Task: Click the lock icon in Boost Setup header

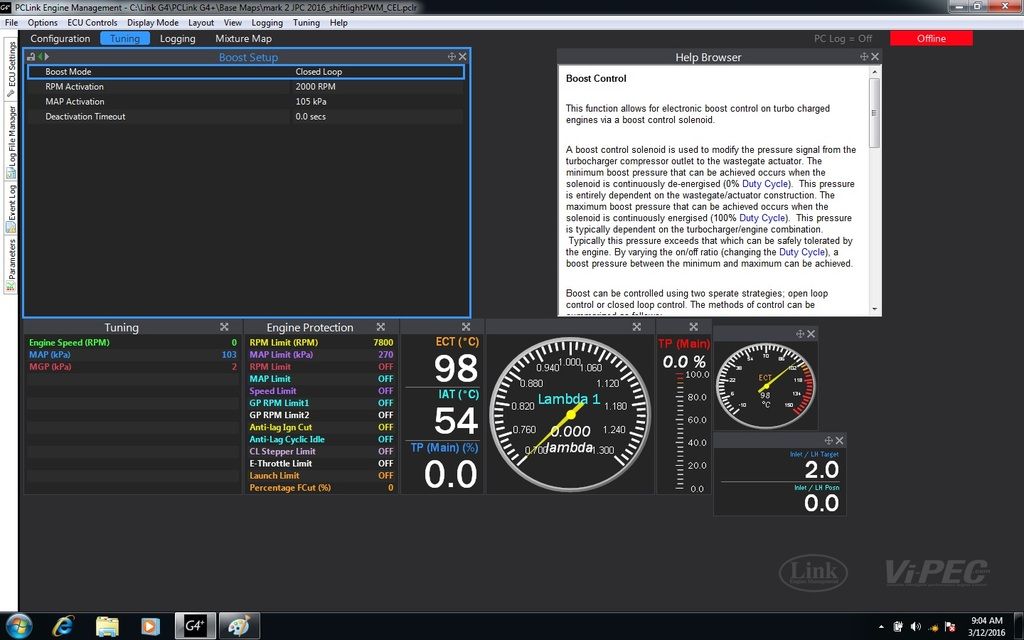Action: click(30, 57)
